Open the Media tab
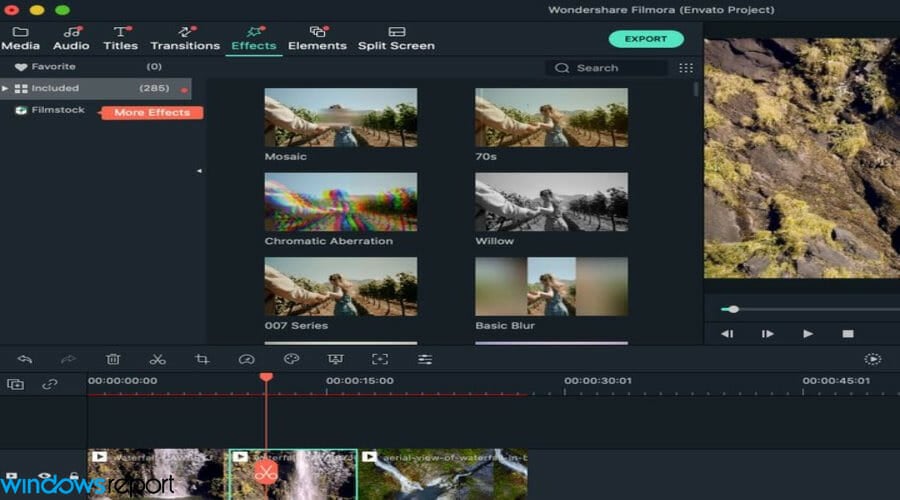This screenshot has width=900, height=500. (x=21, y=38)
